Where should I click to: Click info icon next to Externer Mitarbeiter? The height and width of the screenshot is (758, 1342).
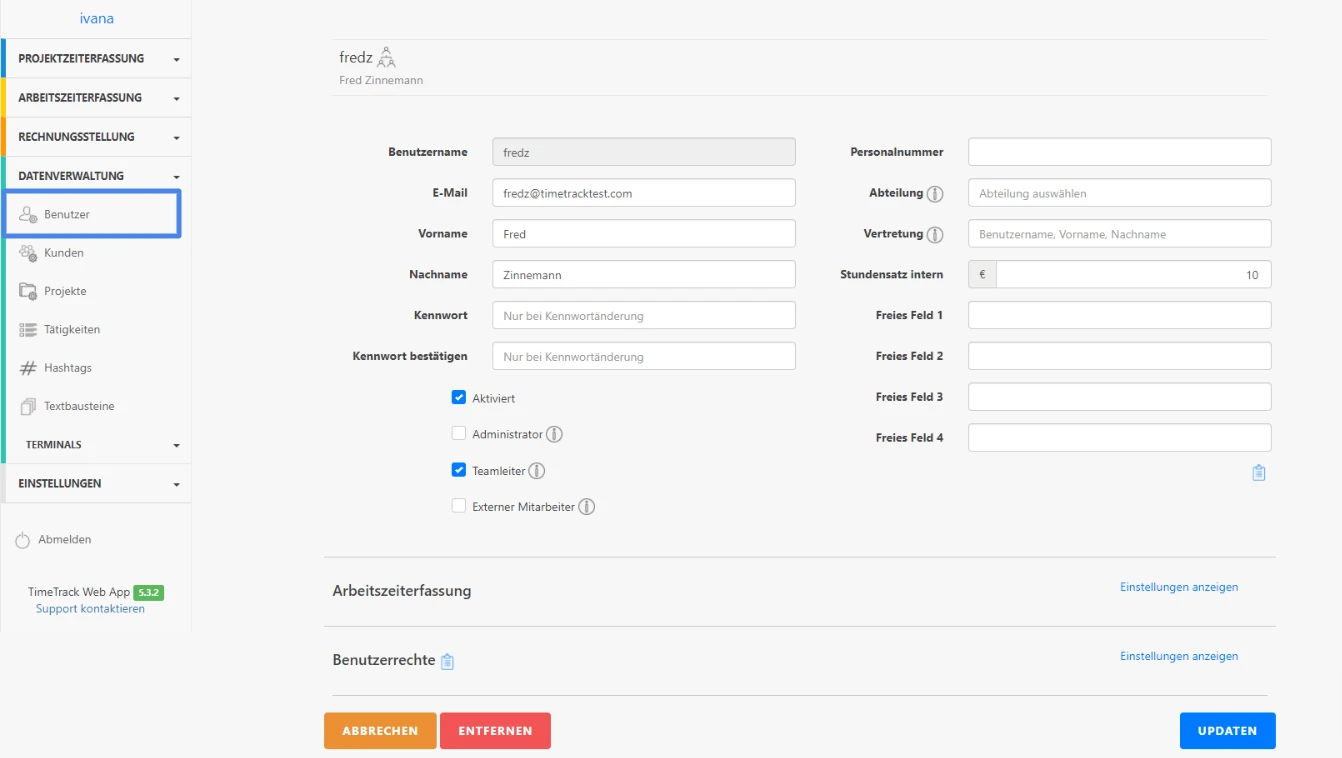tap(587, 507)
